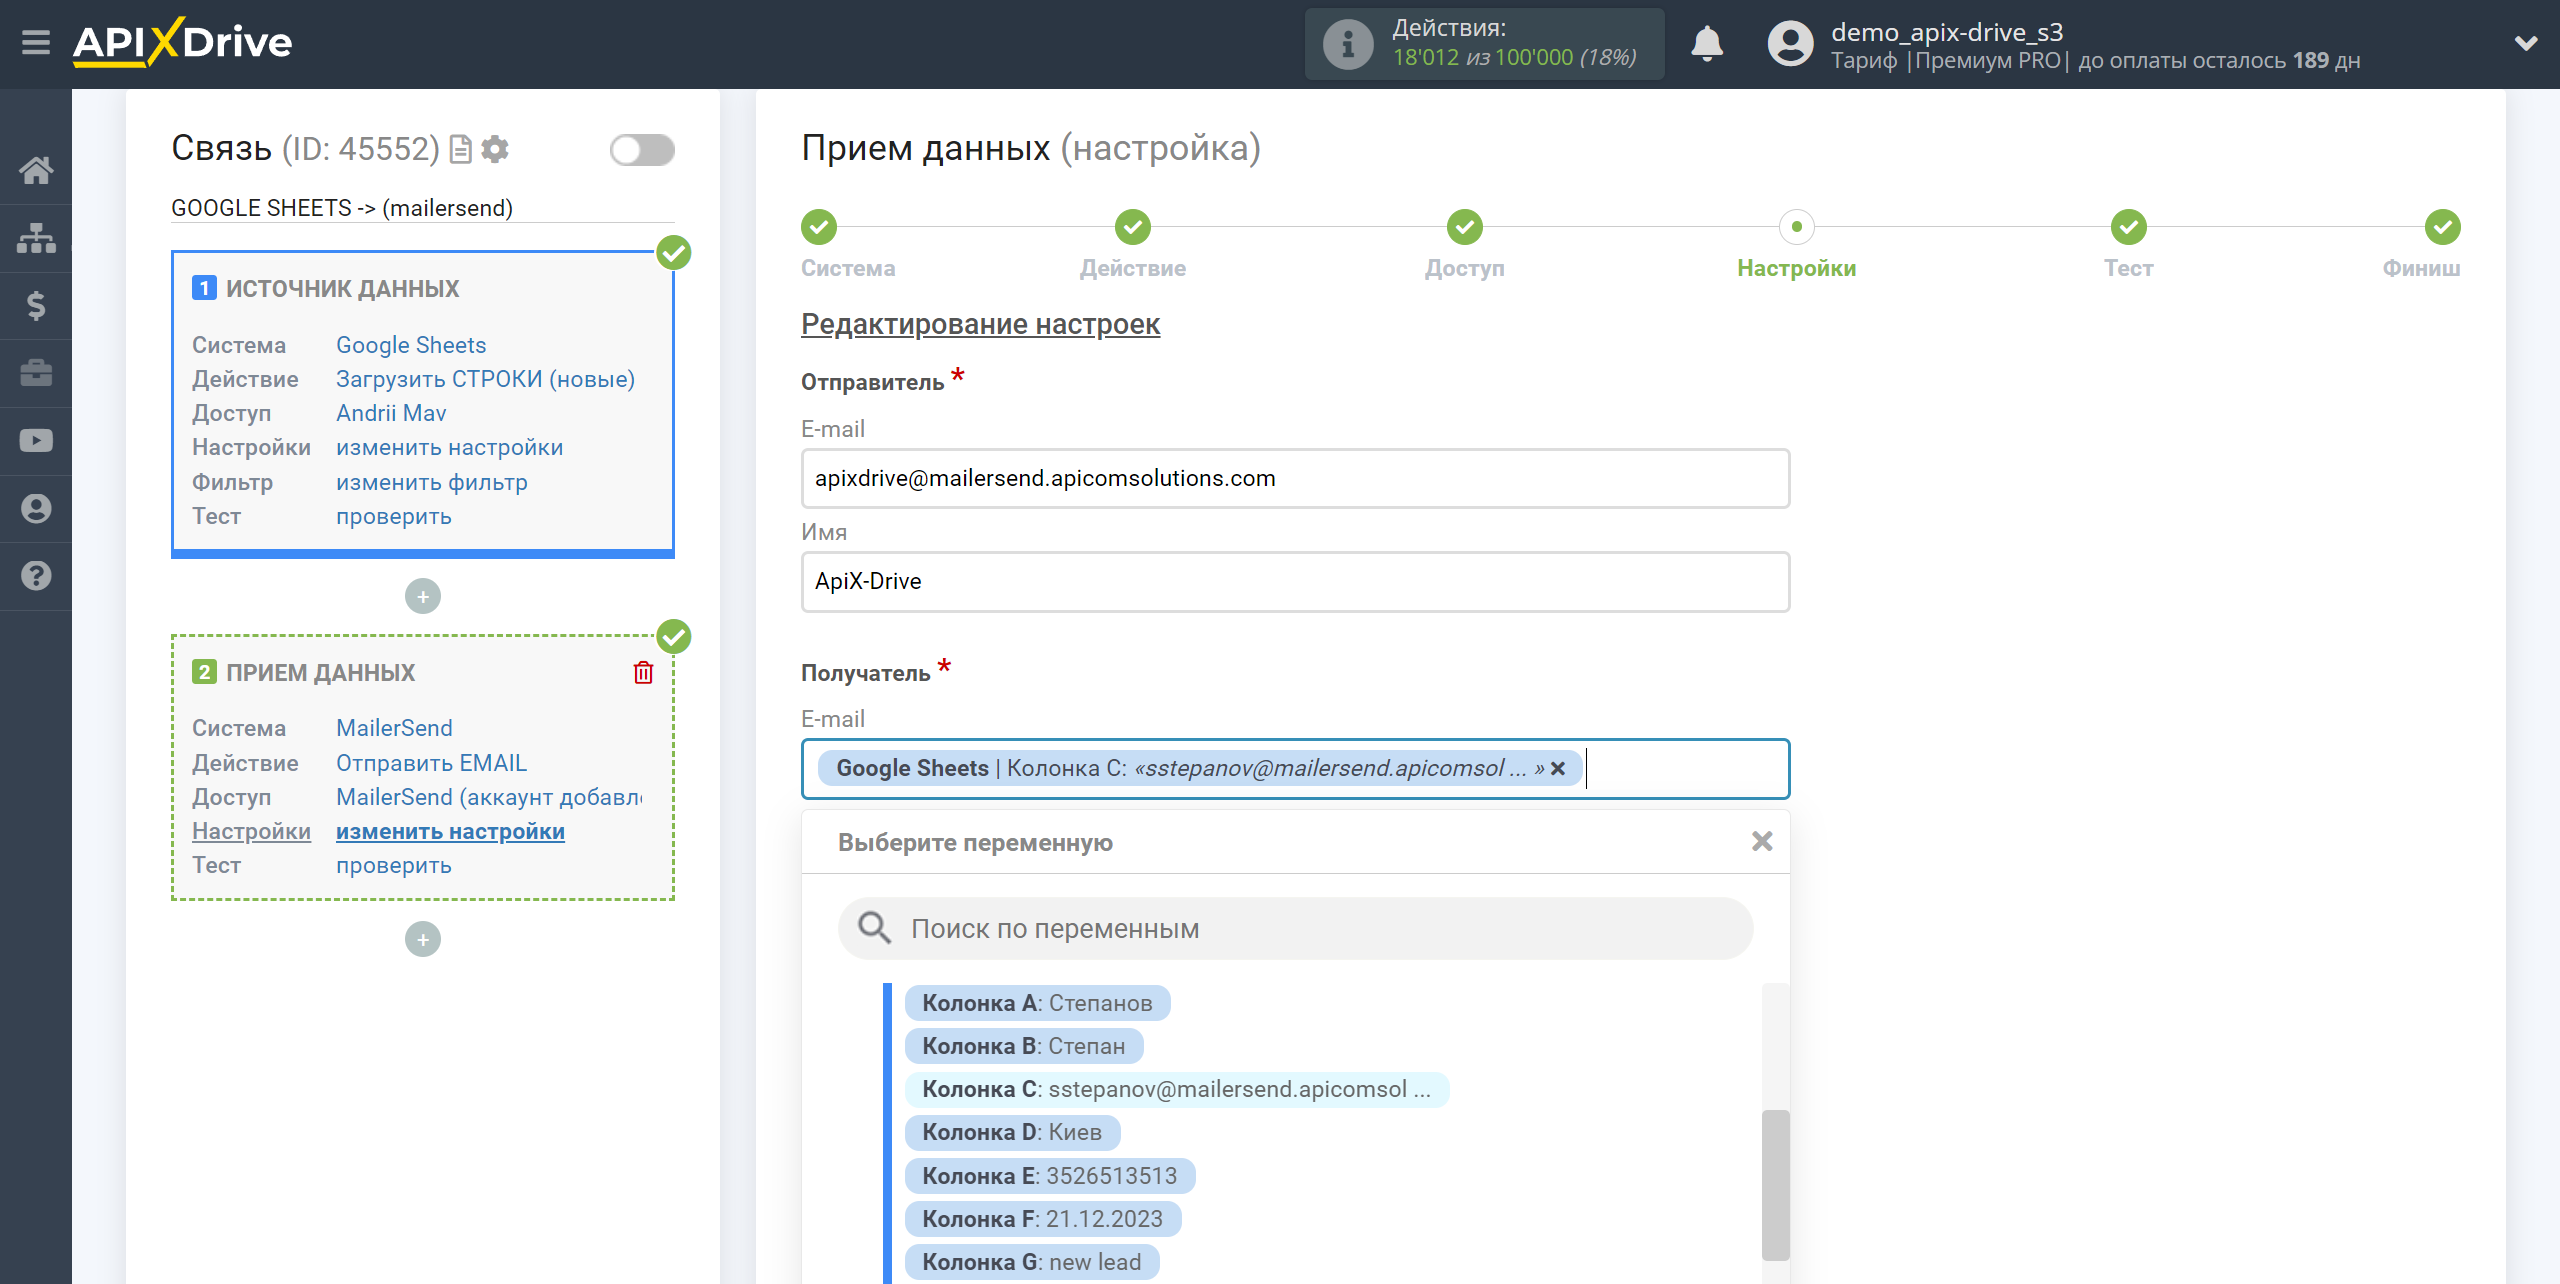Open briefcase icon in sidebar

coord(36,373)
